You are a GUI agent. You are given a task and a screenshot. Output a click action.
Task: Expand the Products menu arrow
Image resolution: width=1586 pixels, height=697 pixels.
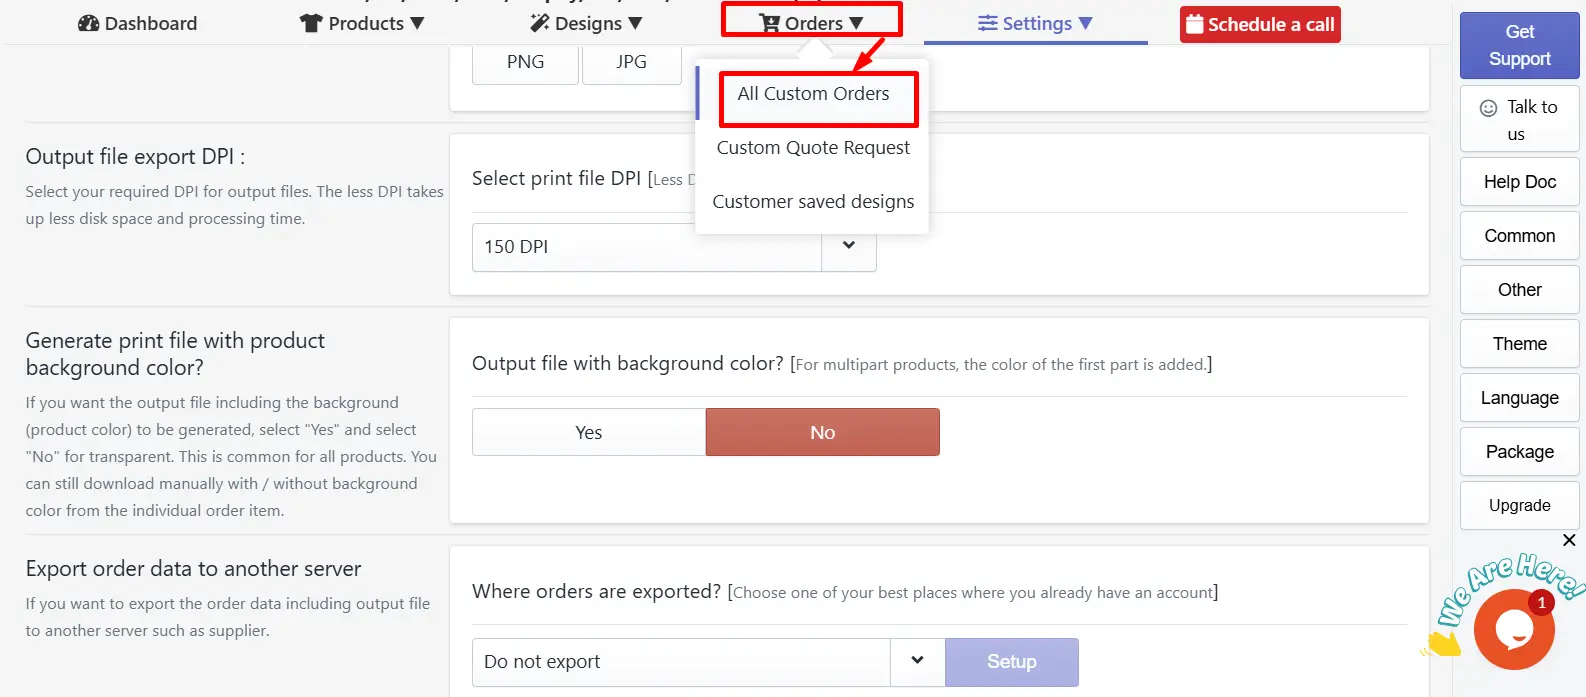(417, 23)
